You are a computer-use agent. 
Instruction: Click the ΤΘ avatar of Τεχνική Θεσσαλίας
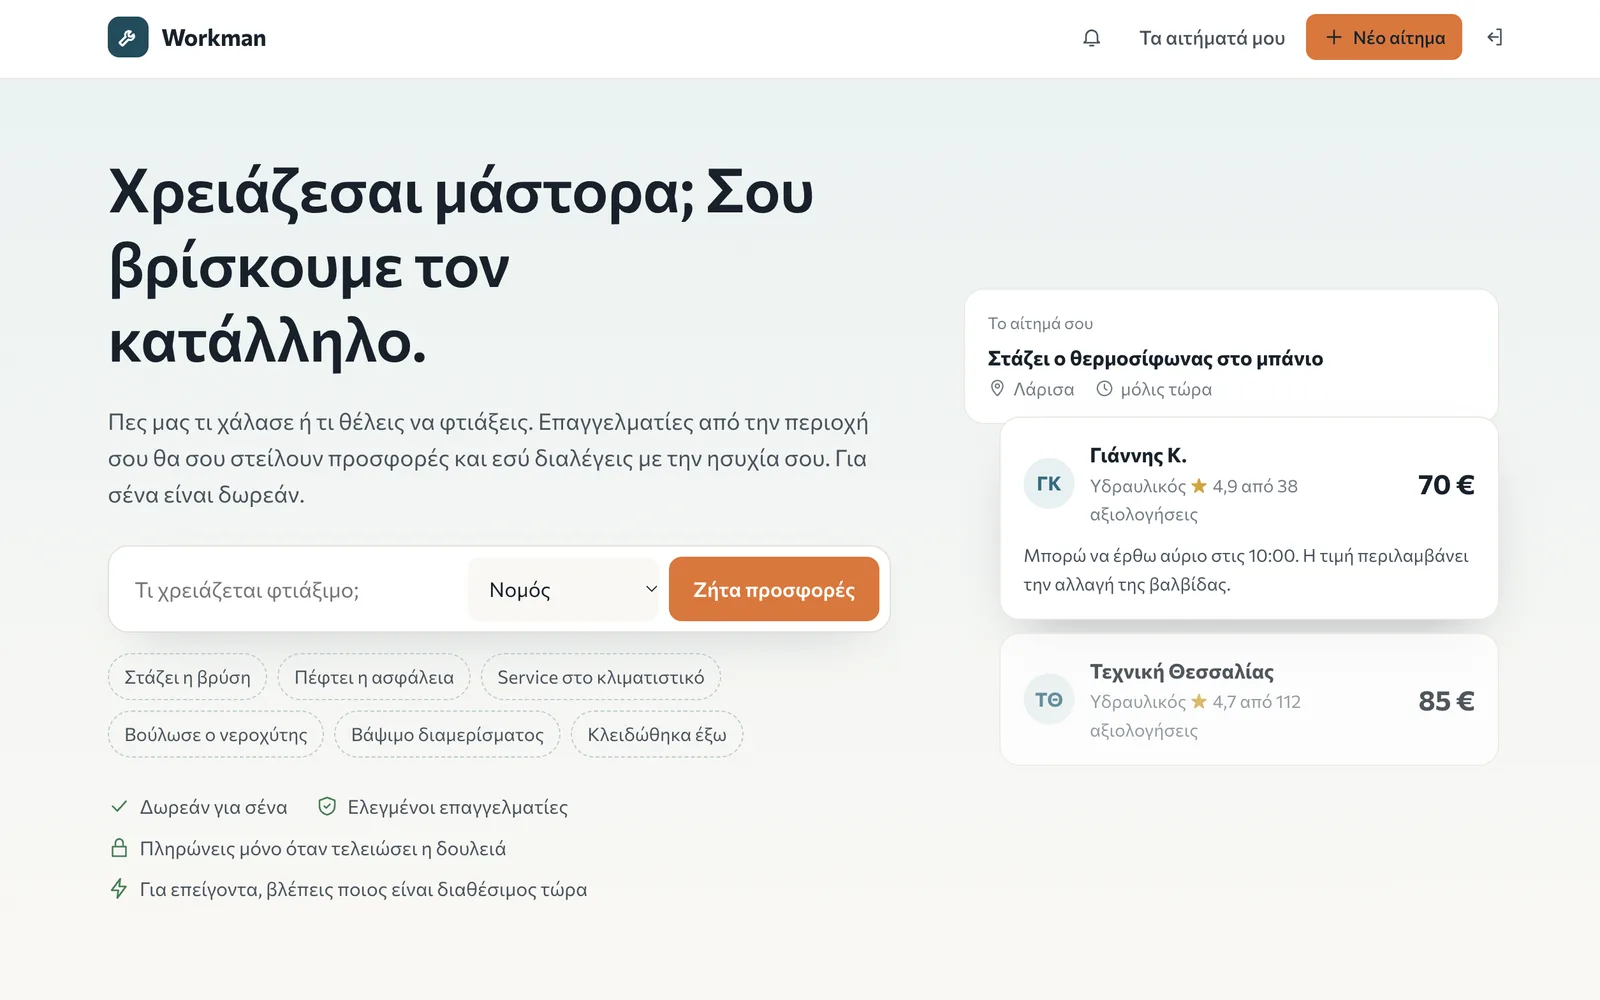tap(1049, 700)
